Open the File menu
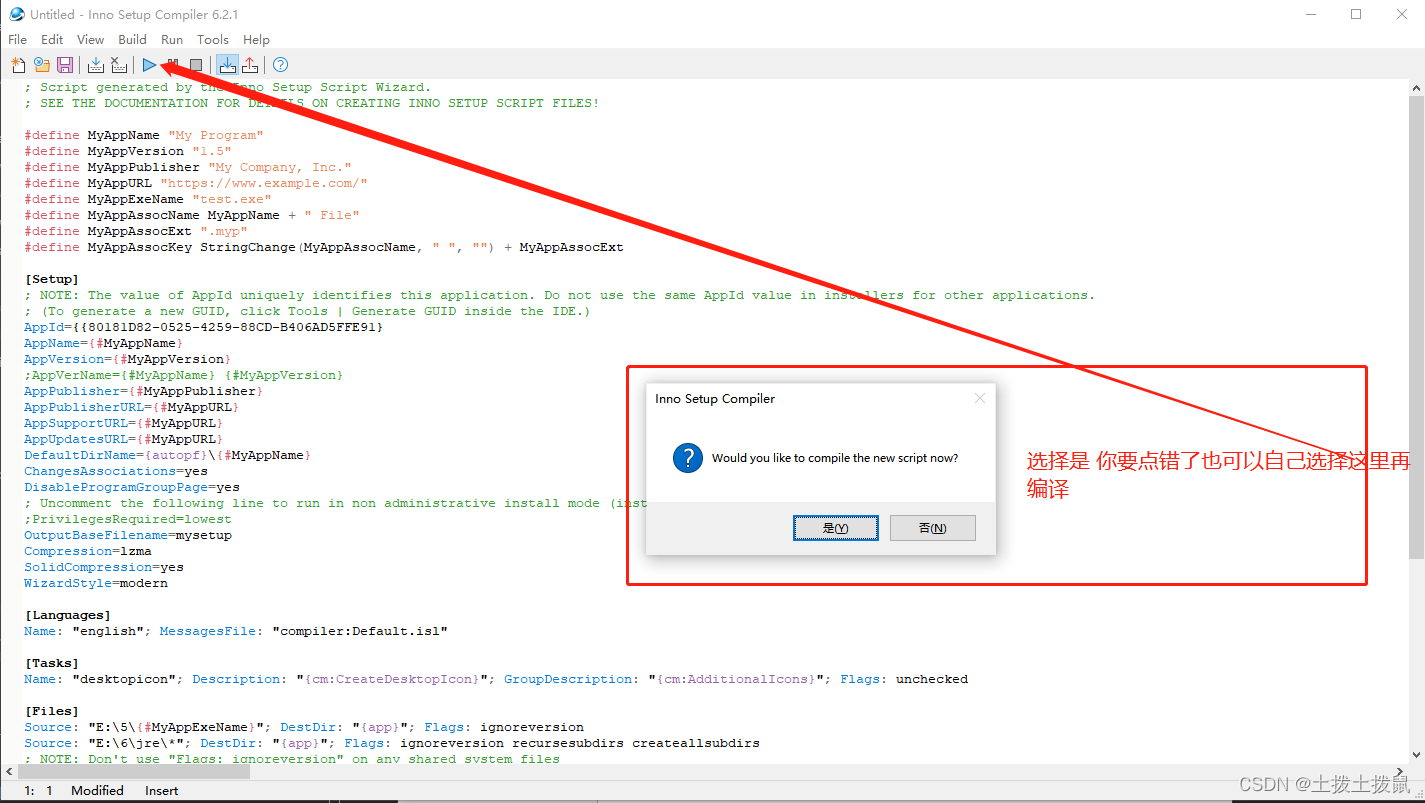Viewport: 1425px width, 803px height. [17, 40]
